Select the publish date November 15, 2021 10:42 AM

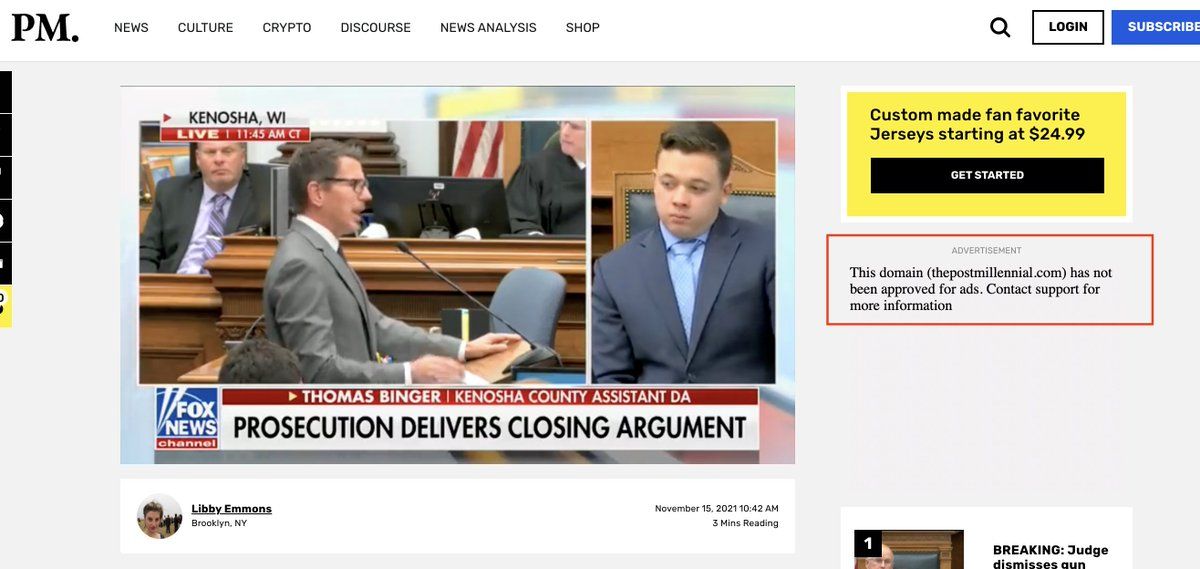pyautogui.click(x=716, y=509)
